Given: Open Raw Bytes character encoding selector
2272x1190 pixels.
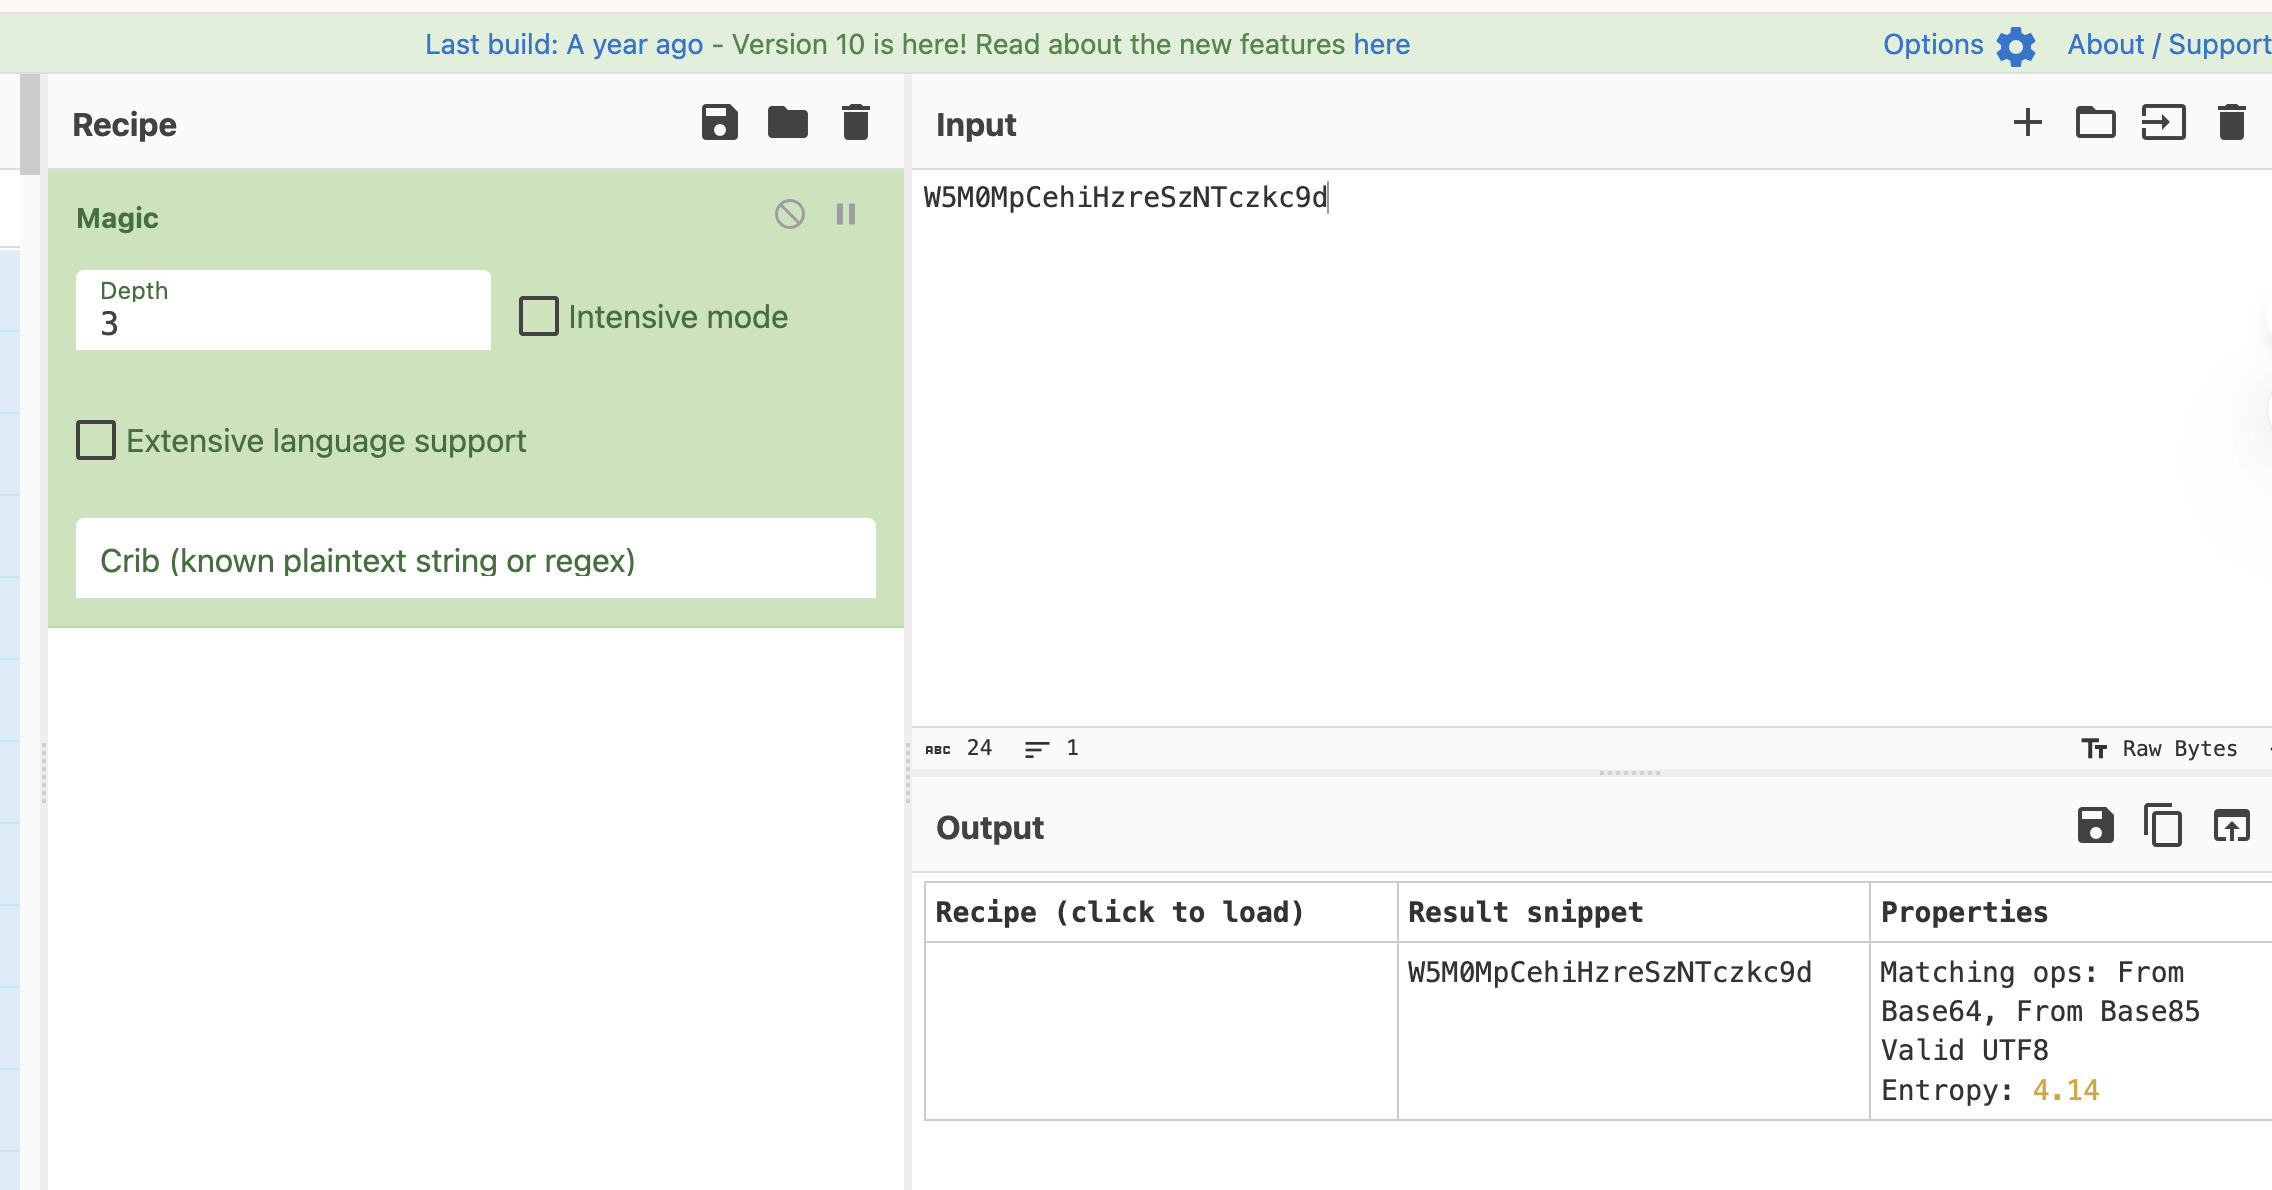Looking at the screenshot, I should [2160, 748].
